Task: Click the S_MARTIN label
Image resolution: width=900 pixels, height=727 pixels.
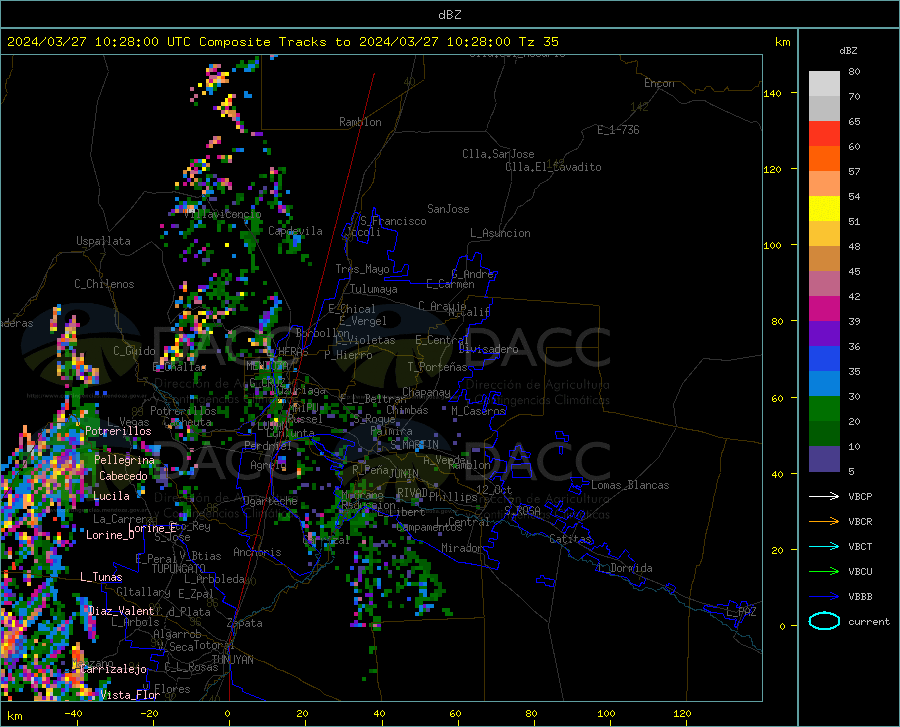Action: (x=414, y=444)
